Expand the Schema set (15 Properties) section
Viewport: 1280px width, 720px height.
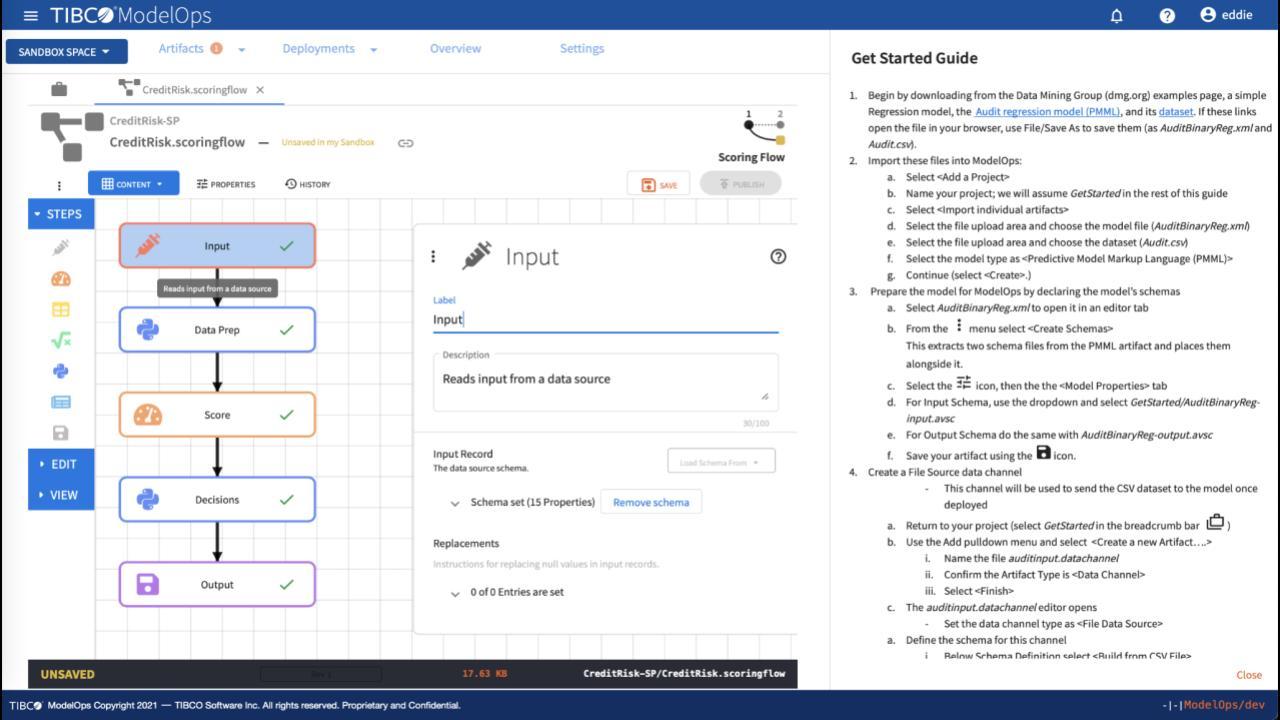(455, 503)
